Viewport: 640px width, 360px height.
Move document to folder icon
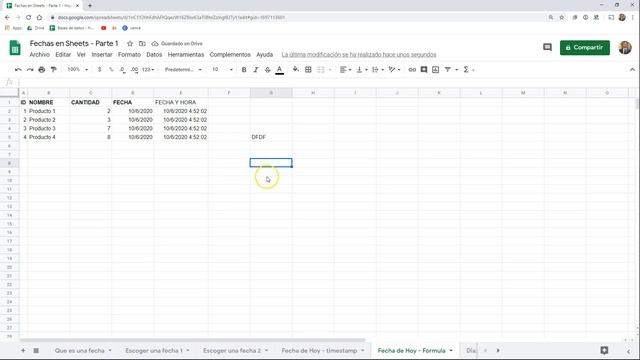click(x=142, y=44)
